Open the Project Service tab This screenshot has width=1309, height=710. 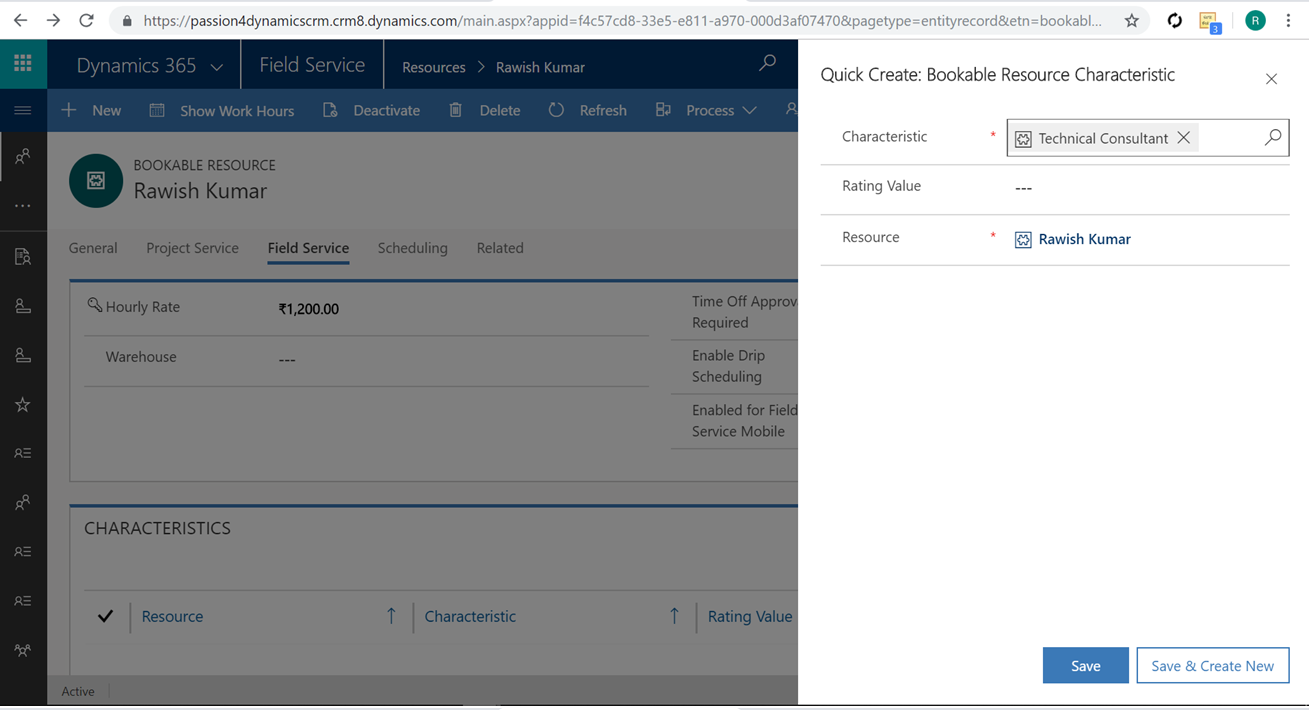pos(192,248)
